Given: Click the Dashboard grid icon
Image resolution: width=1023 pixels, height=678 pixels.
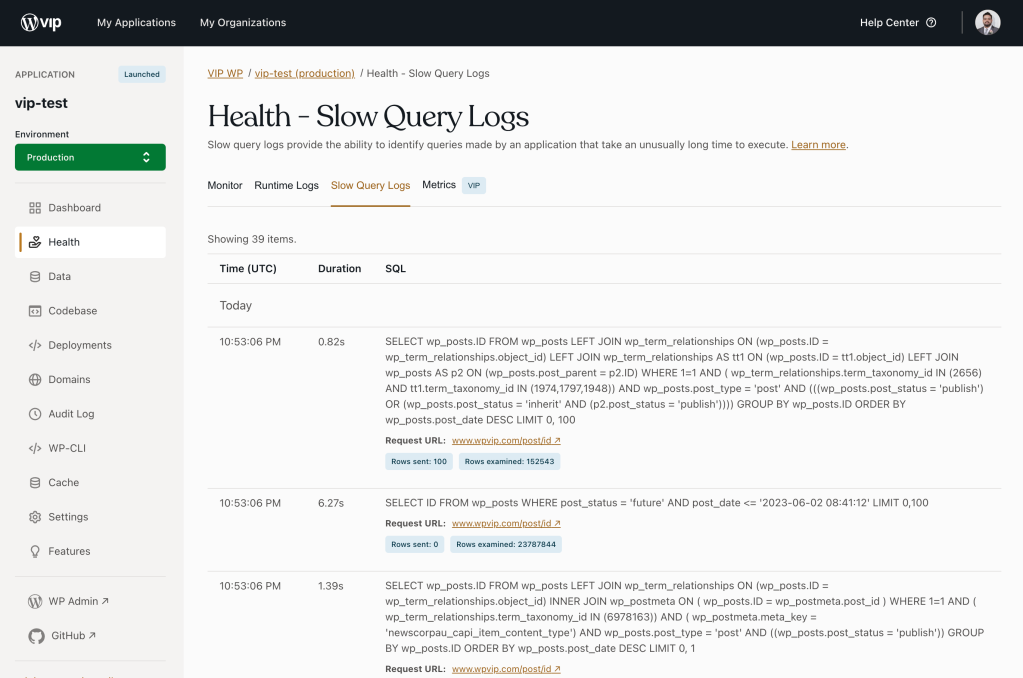Looking at the screenshot, I should pyautogui.click(x=35, y=208).
